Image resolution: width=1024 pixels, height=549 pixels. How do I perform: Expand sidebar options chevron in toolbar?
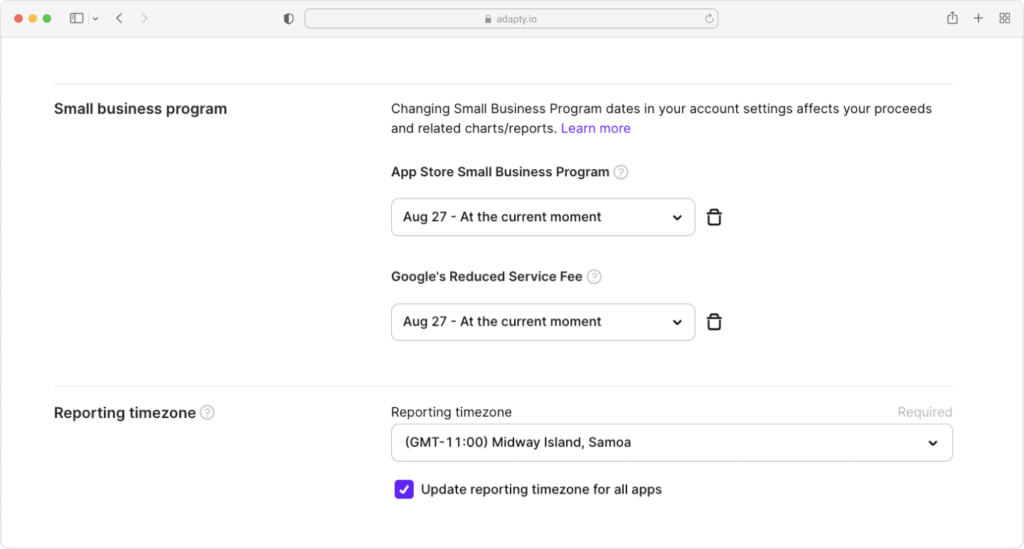(95, 19)
